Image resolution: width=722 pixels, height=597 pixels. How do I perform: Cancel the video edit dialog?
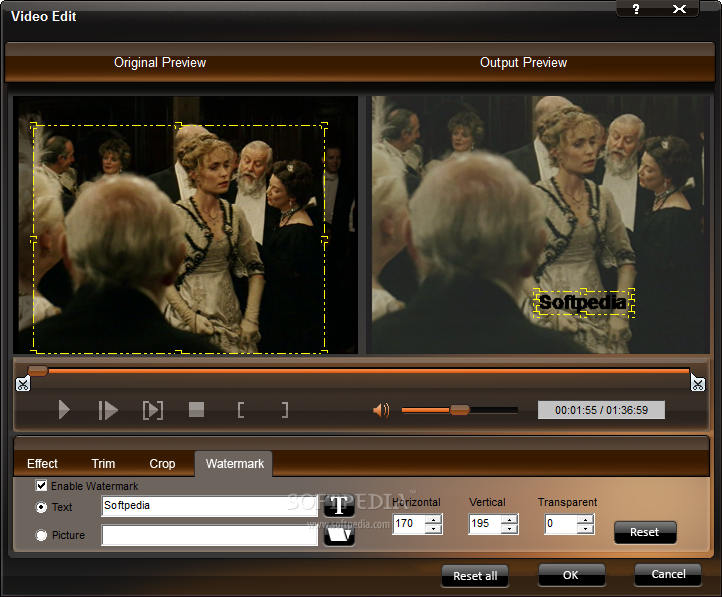pos(668,574)
